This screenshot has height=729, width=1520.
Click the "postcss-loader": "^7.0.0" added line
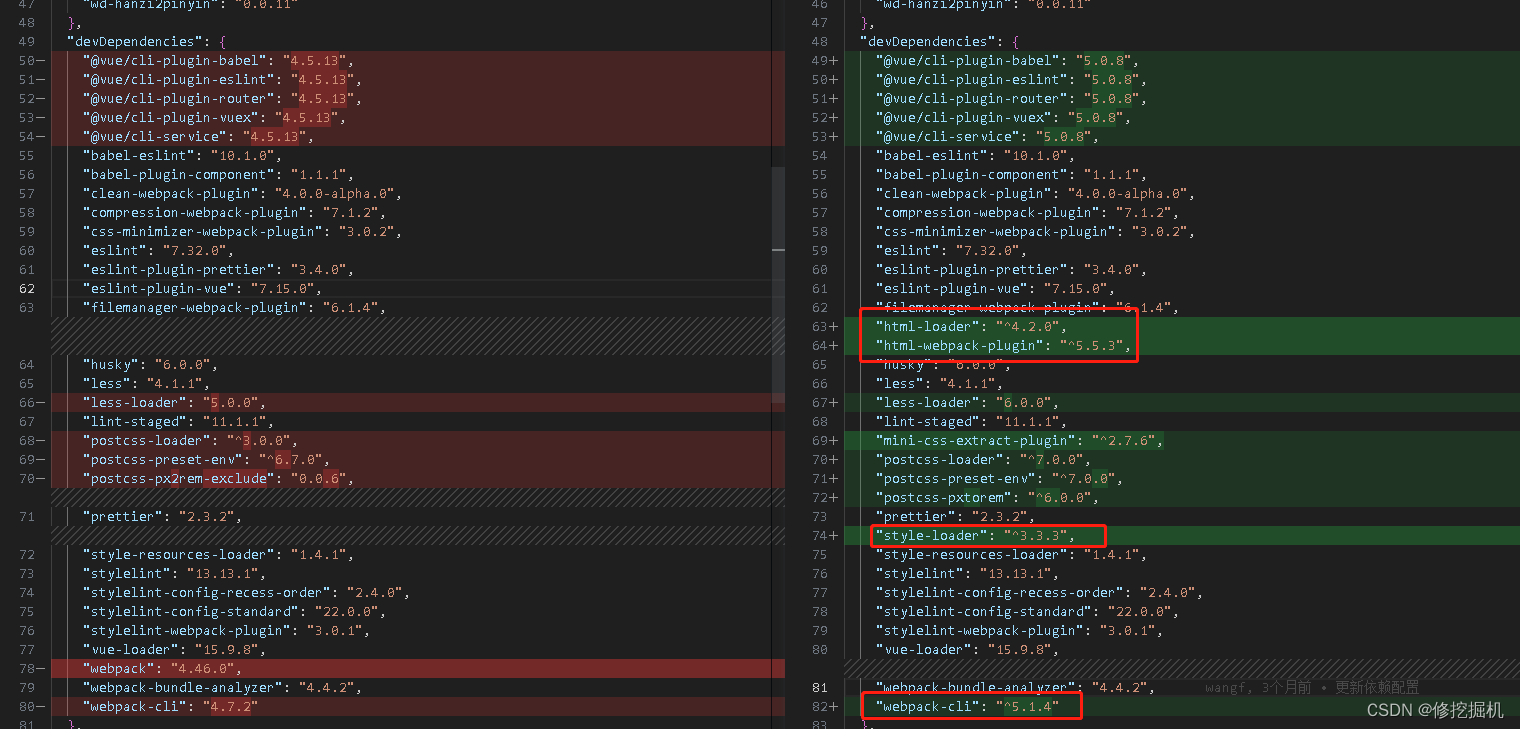tap(1182, 460)
